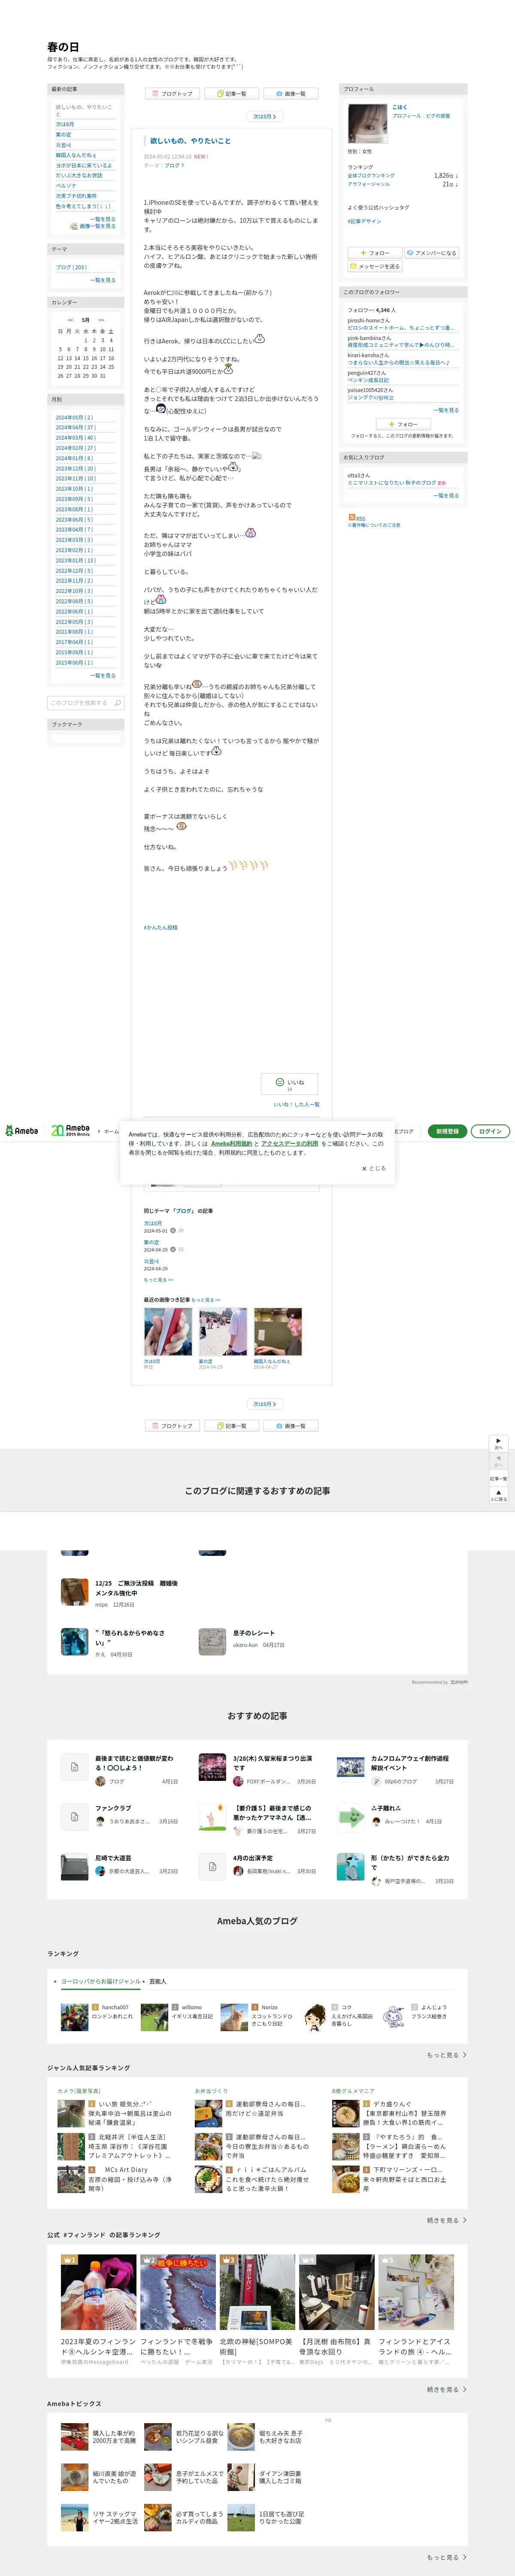515x2576 pixels.
Task: Open 2024年03月 (40) monthly archive
Action: (76, 438)
